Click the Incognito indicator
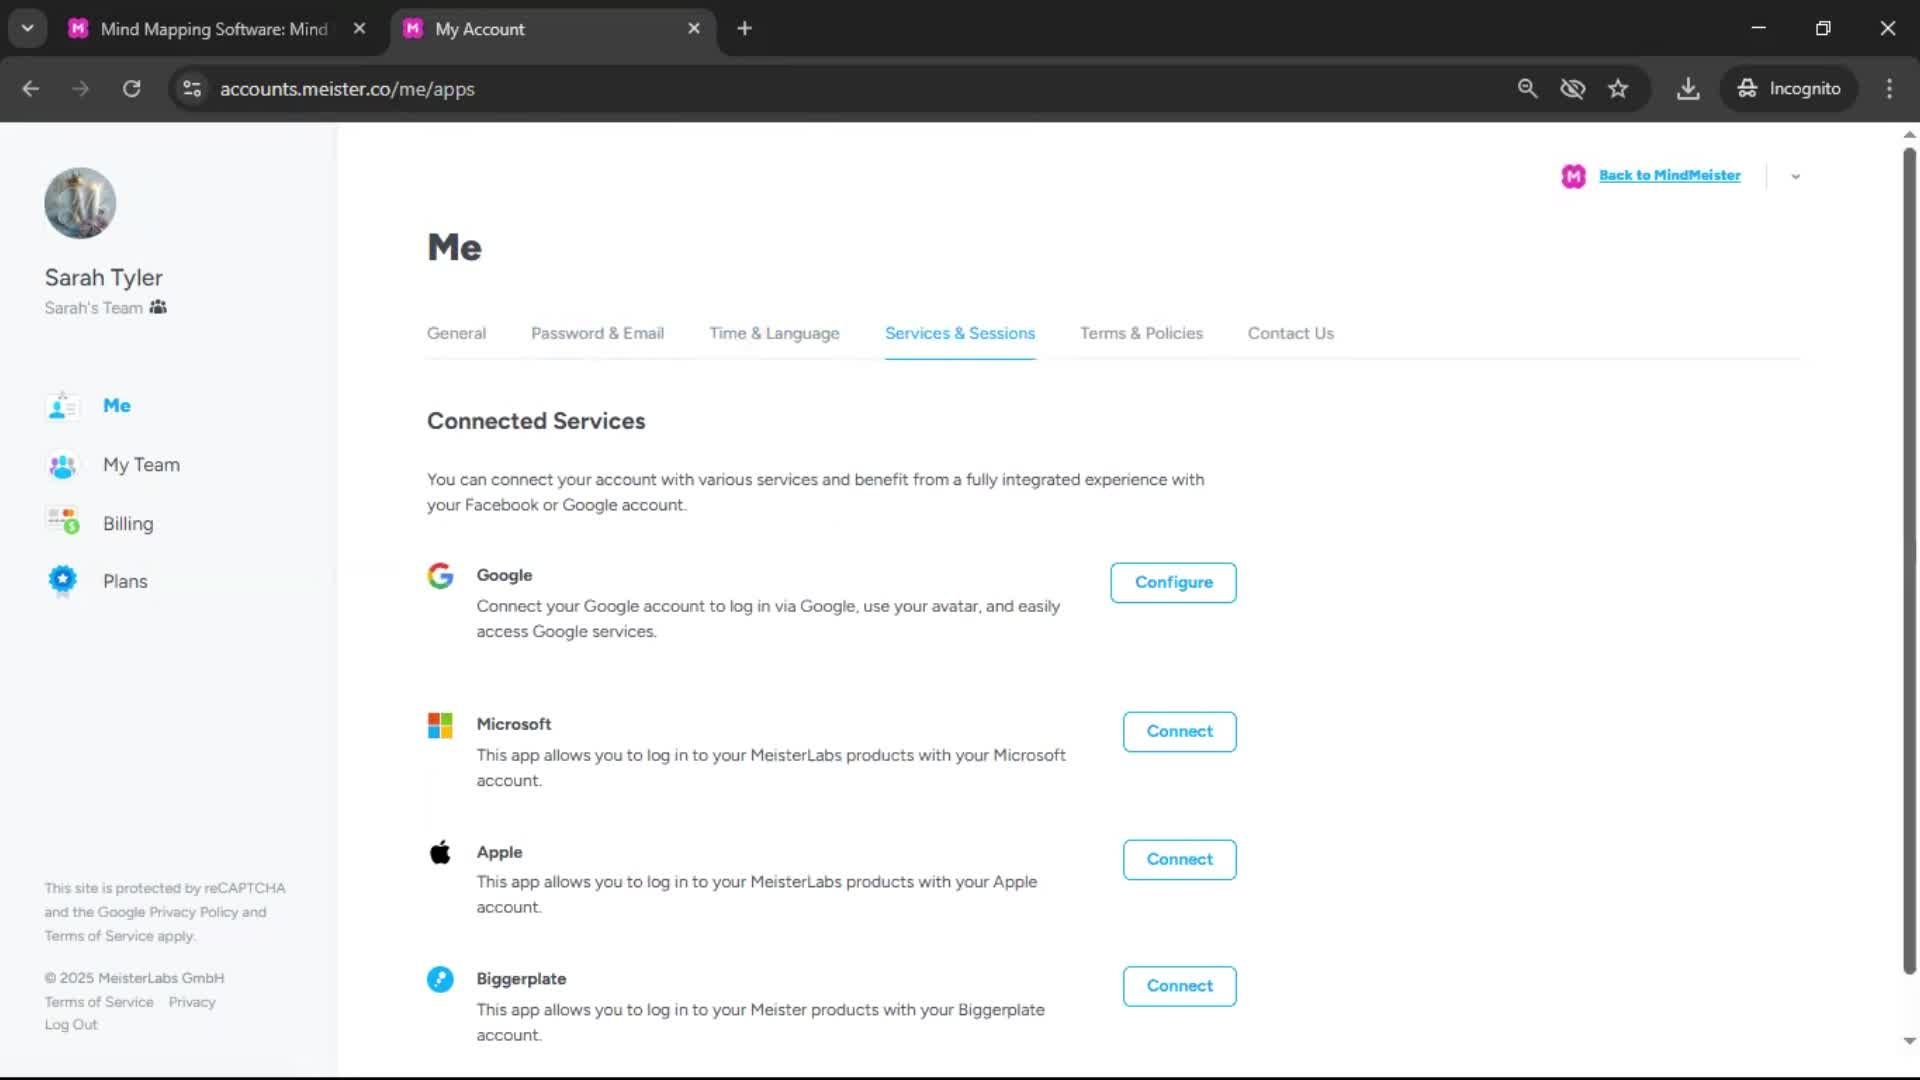The width and height of the screenshot is (1920, 1080). pyautogui.click(x=1789, y=89)
